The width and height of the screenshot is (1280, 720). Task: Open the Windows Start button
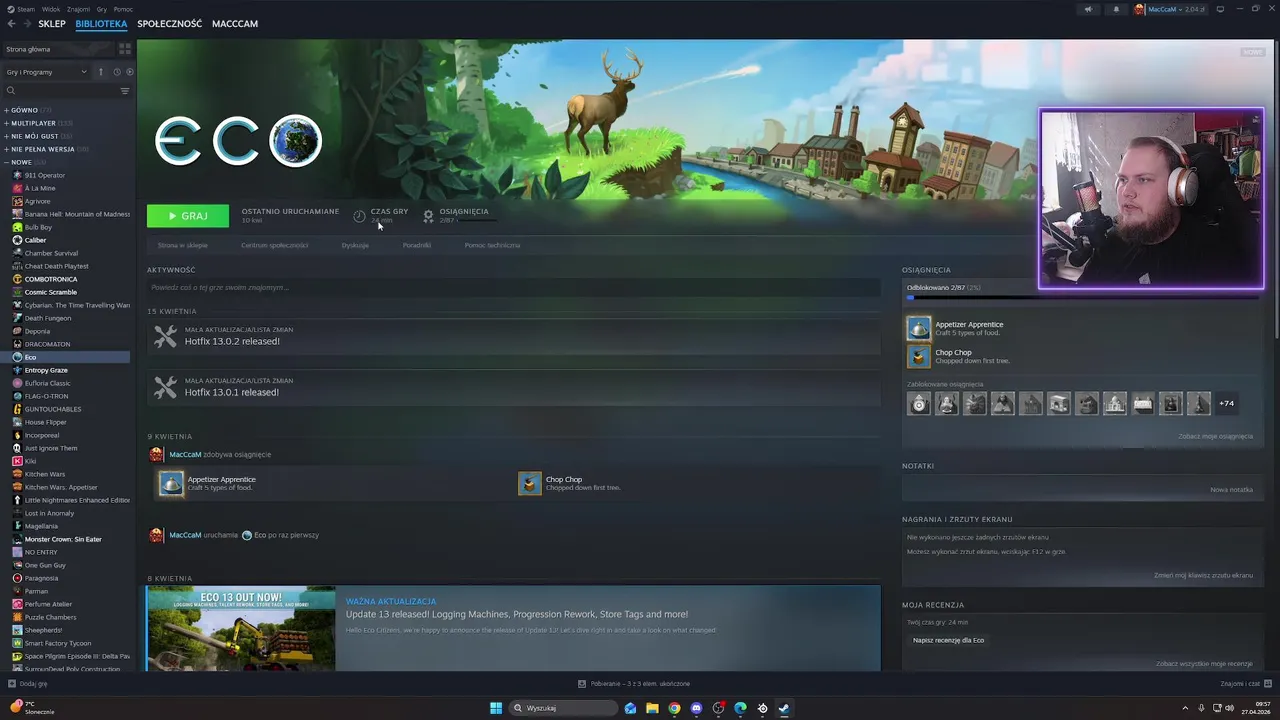496,708
